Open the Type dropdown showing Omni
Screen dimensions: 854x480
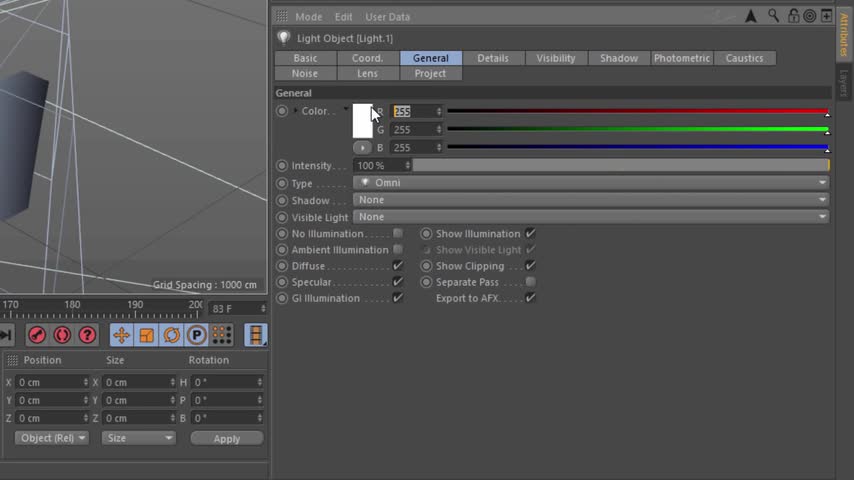pos(591,183)
